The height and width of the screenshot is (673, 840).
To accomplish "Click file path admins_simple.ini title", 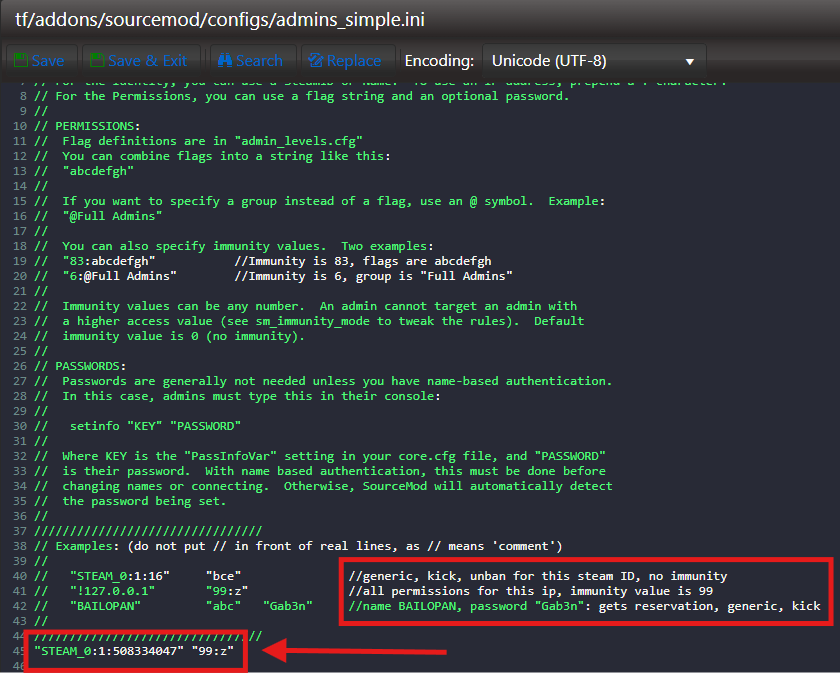I will tap(220, 20).
